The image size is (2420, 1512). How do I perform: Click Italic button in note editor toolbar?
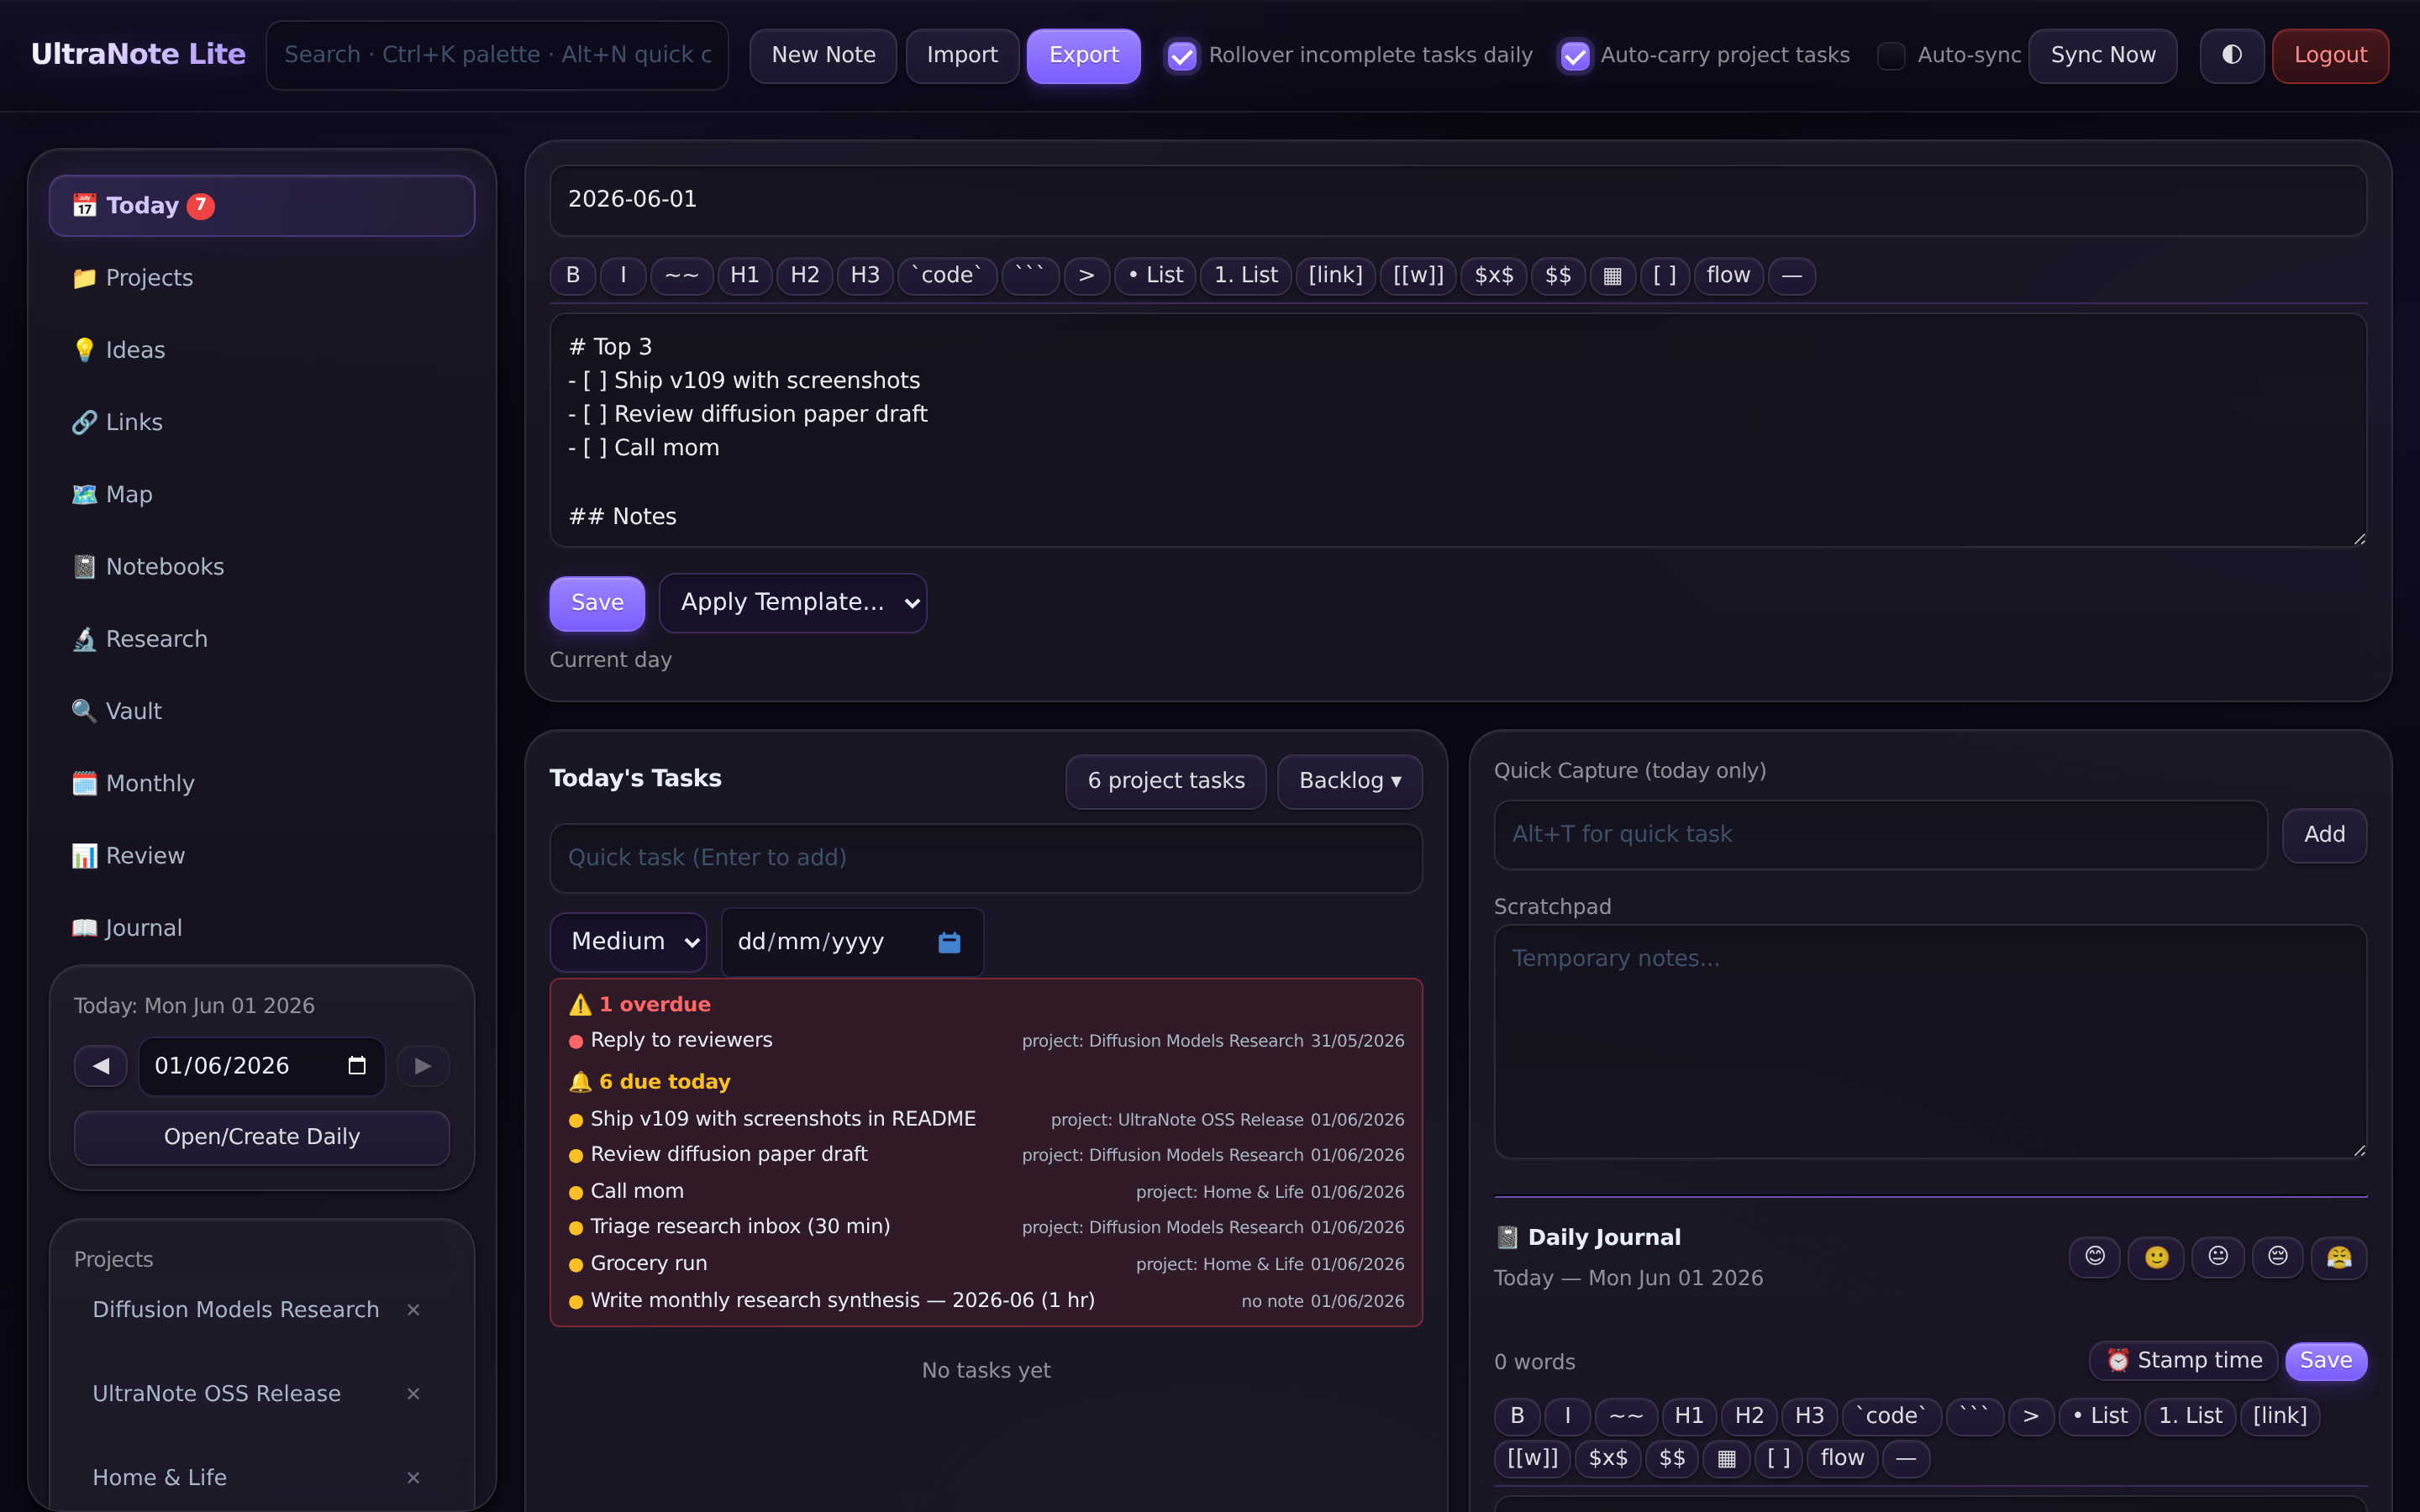[623, 275]
